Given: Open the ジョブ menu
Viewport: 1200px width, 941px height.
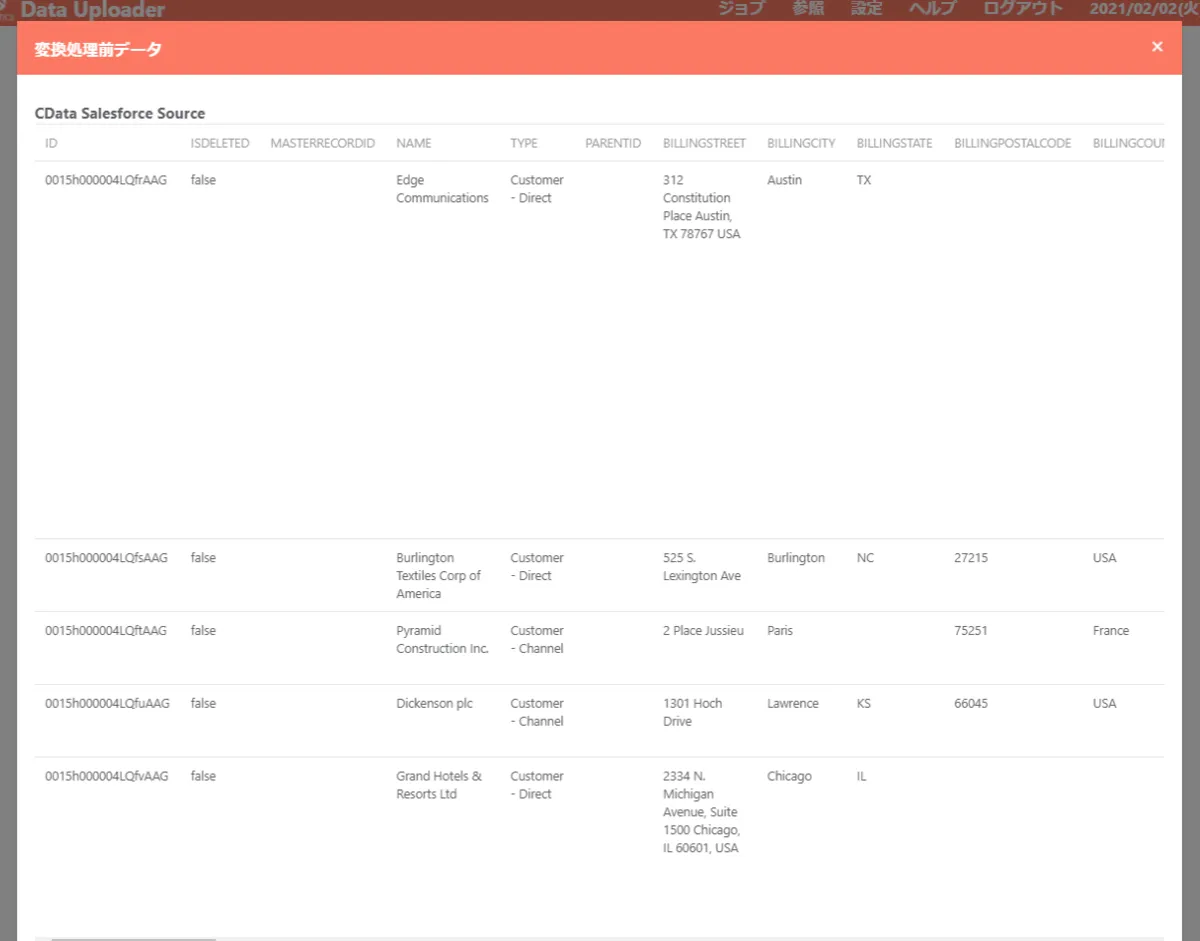Looking at the screenshot, I should 741,9.
